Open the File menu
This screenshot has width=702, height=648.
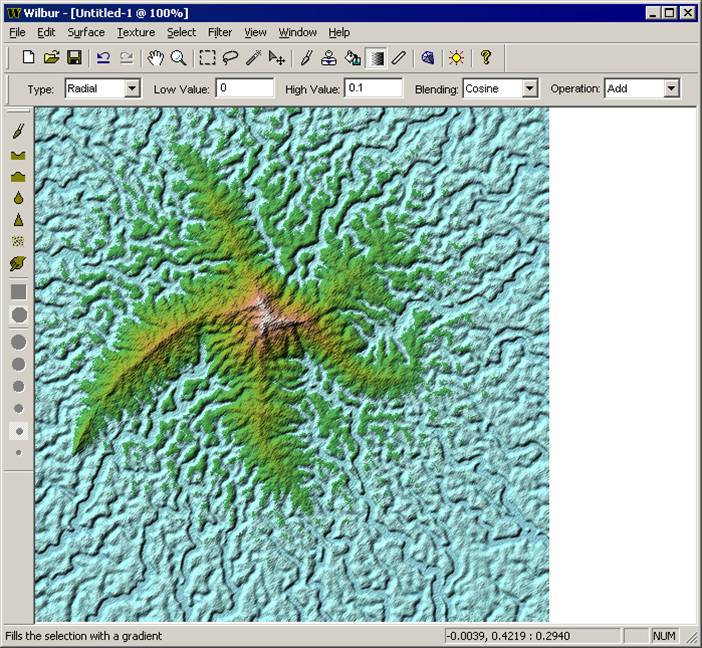point(17,32)
